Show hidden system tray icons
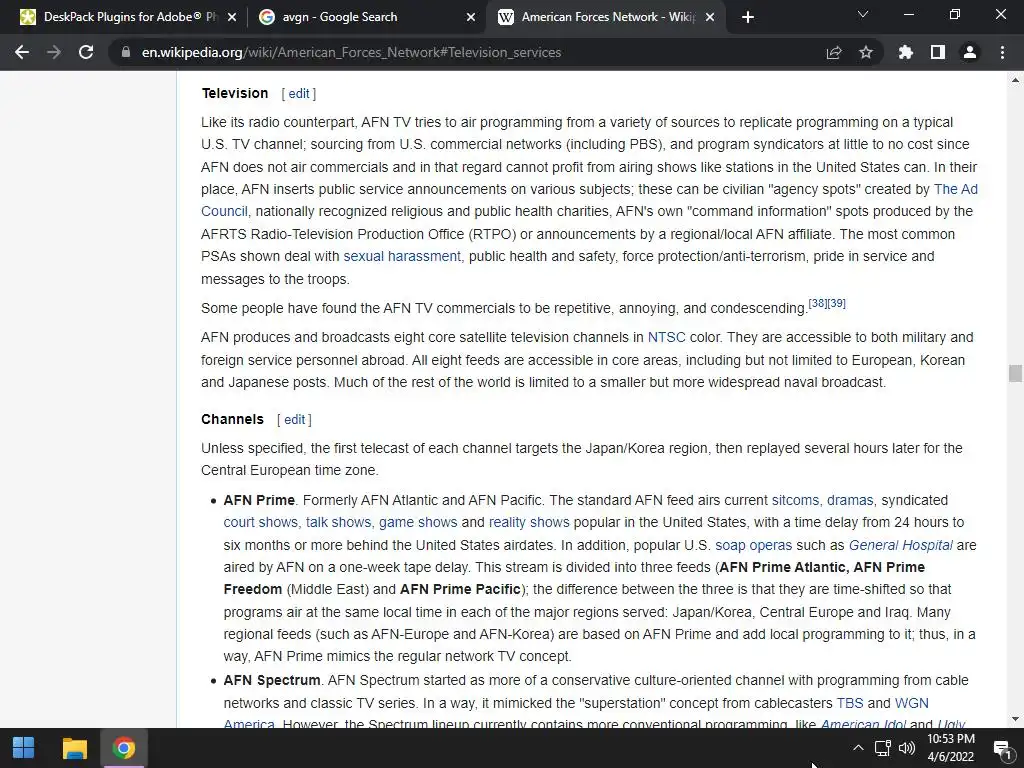Screen dimensions: 1024x768 [x=858, y=748]
